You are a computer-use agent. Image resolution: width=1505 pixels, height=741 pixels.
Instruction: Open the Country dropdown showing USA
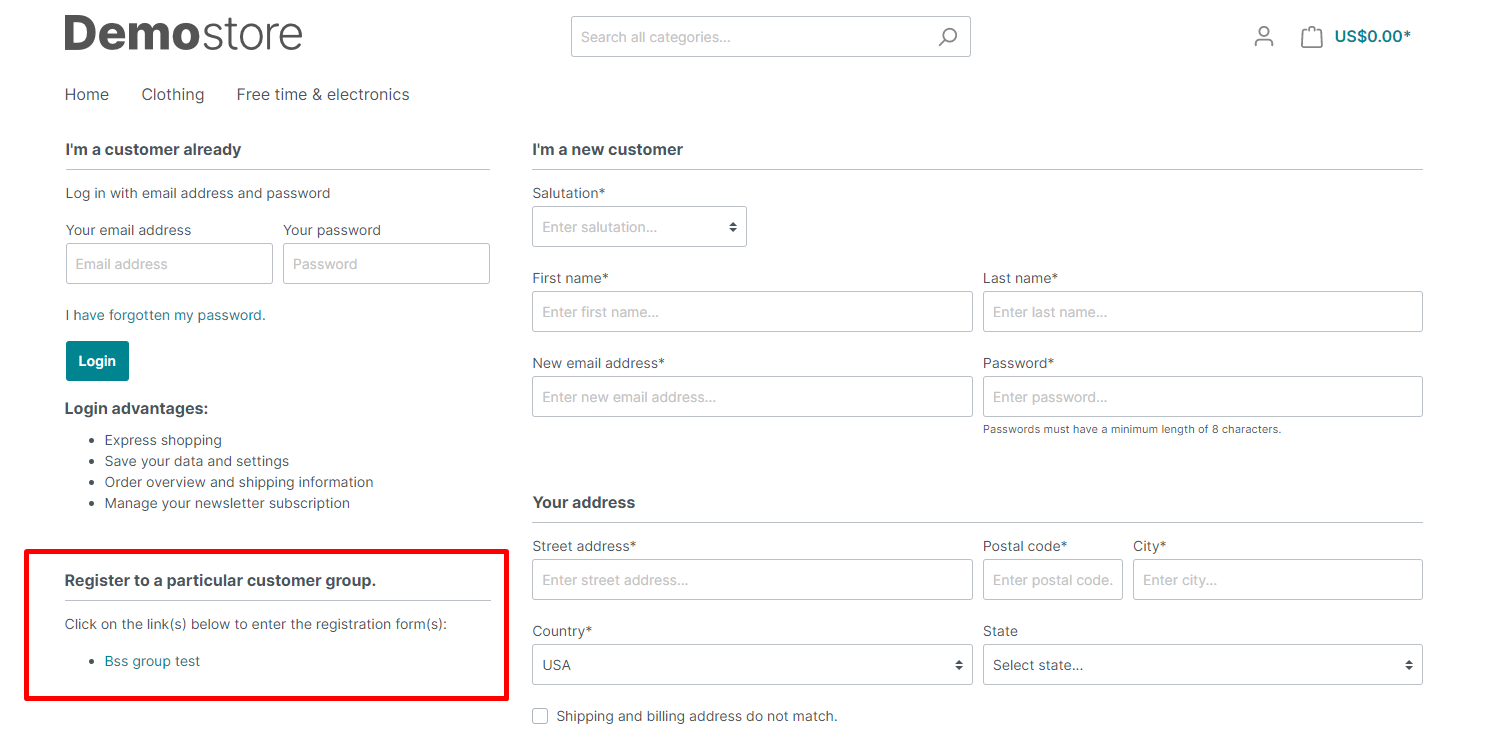(752, 665)
